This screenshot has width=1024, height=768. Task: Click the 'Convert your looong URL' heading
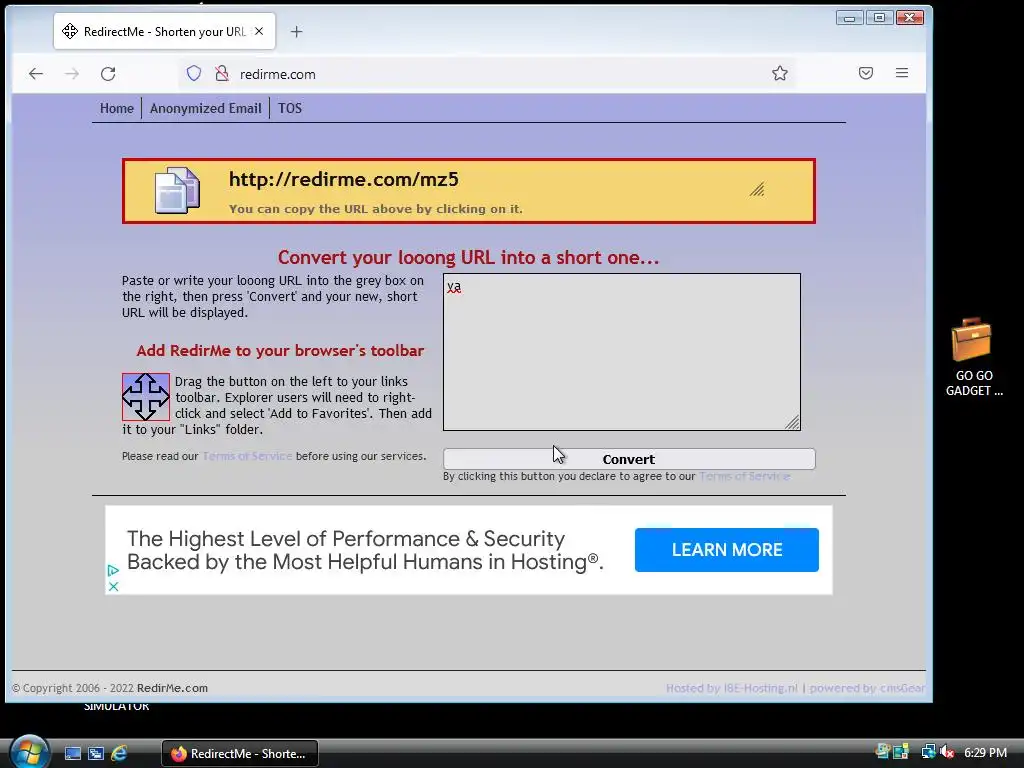468,257
